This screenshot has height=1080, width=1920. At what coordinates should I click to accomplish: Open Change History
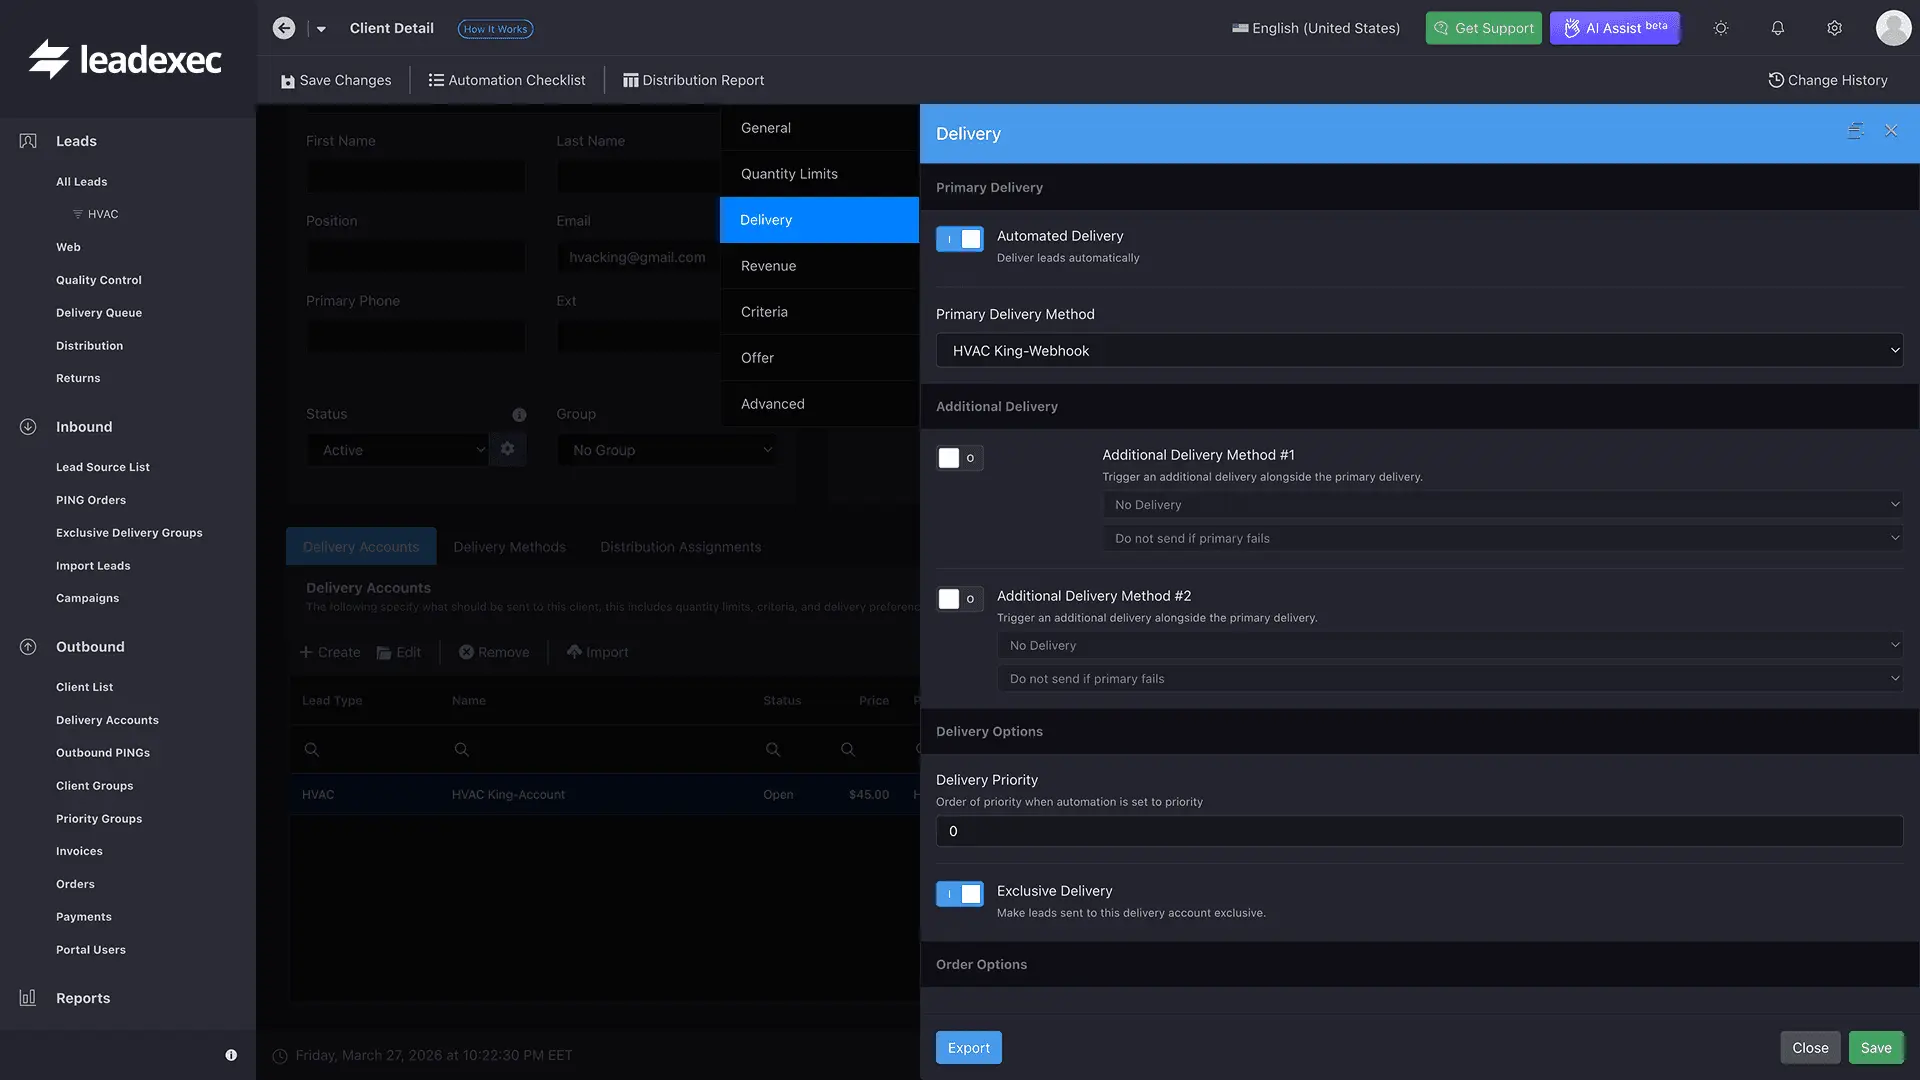coord(1828,80)
